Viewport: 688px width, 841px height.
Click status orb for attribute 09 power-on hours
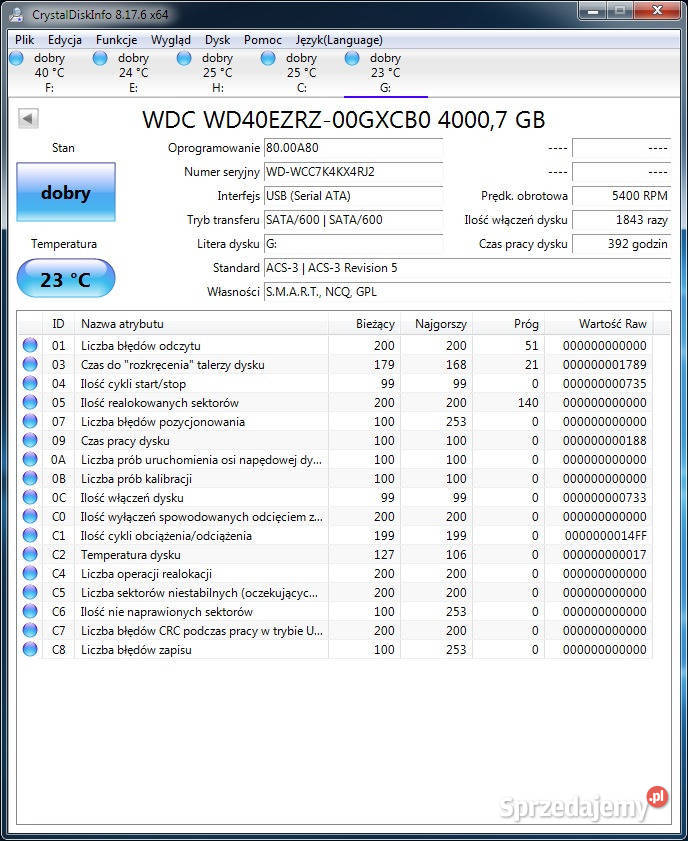tap(30, 440)
